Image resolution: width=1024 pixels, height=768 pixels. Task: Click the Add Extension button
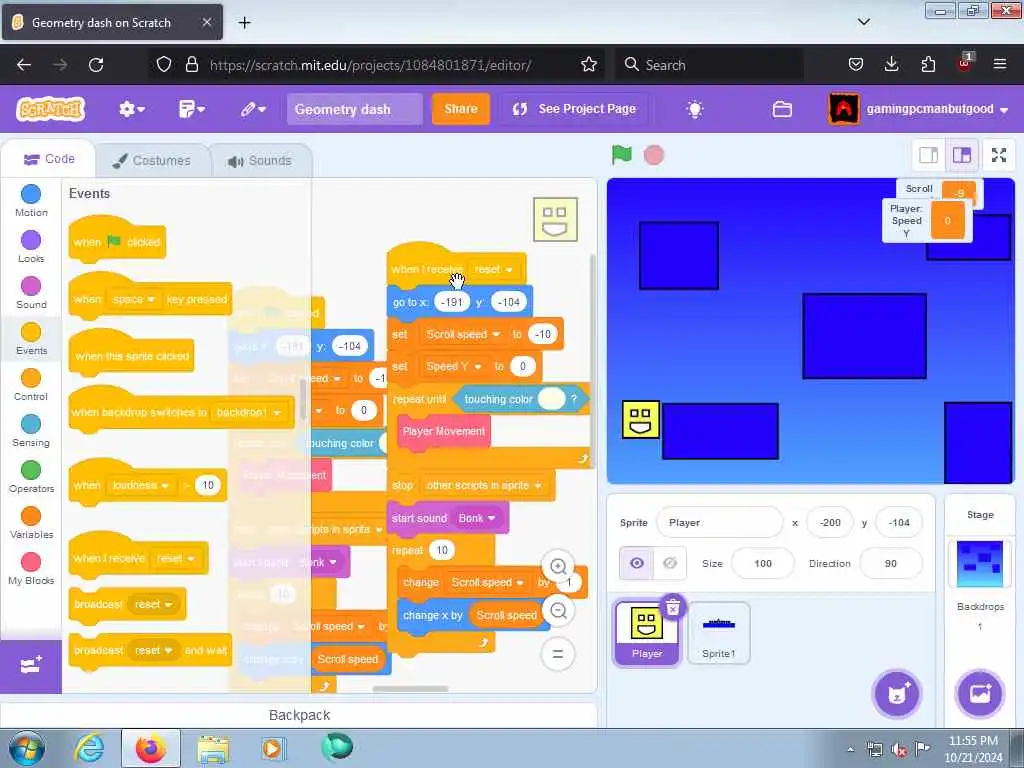point(31,665)
